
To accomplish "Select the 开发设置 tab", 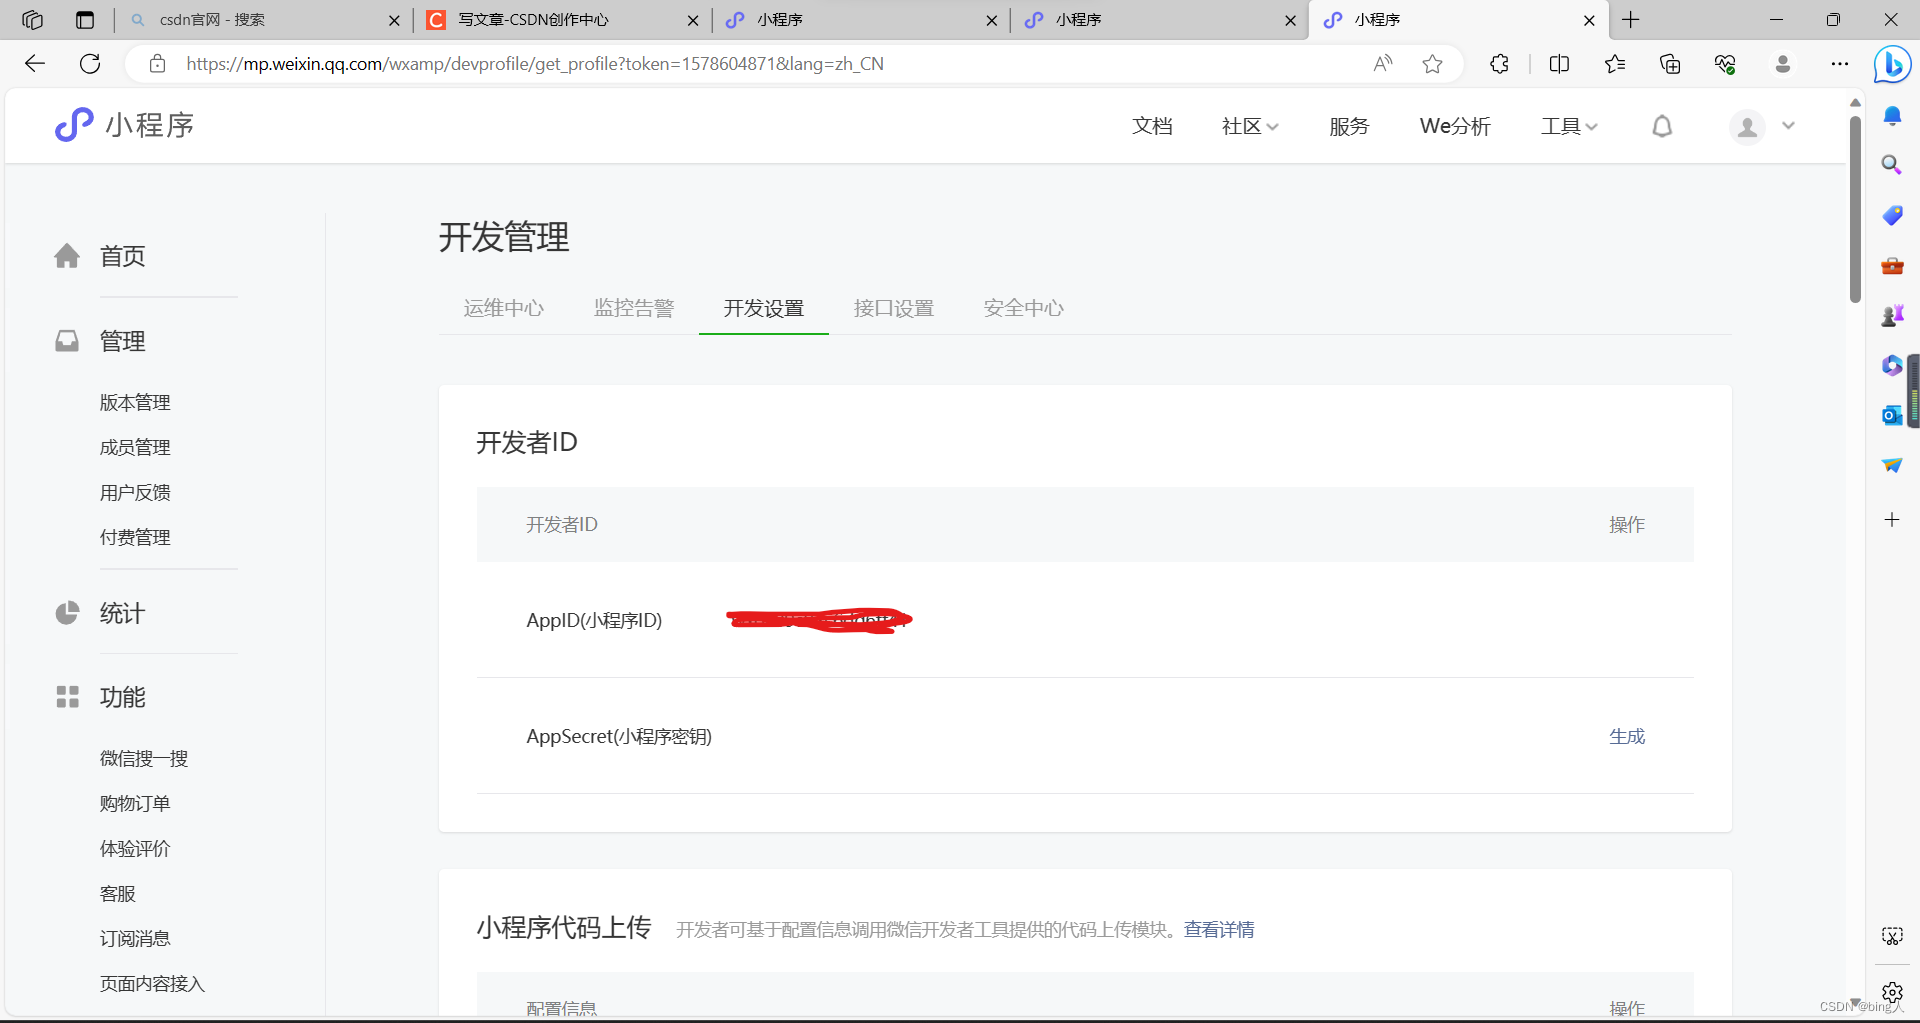I will (764, 308).
